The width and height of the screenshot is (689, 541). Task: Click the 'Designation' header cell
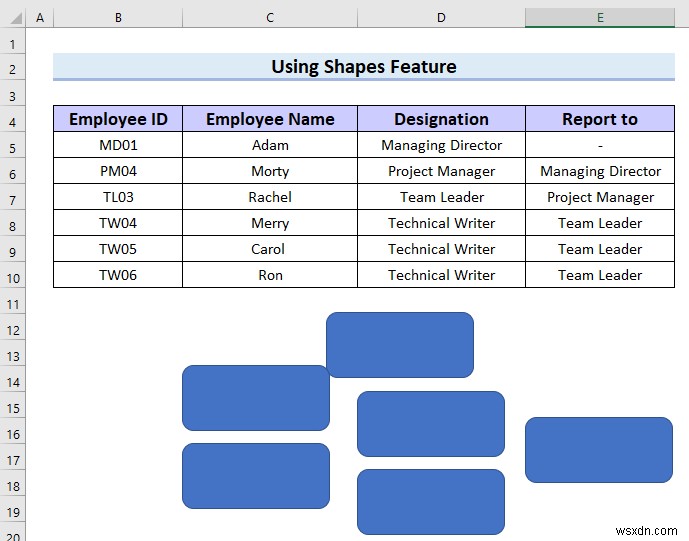pos(441,119)
